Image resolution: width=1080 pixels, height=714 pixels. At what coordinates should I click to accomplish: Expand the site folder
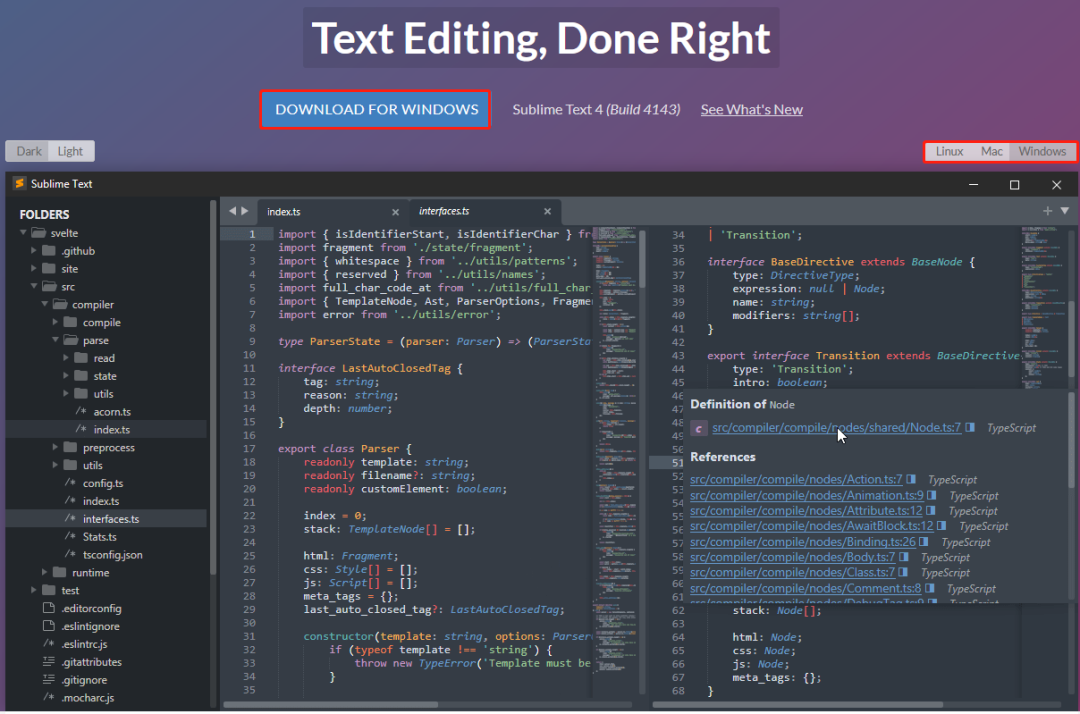click(34, 269)
